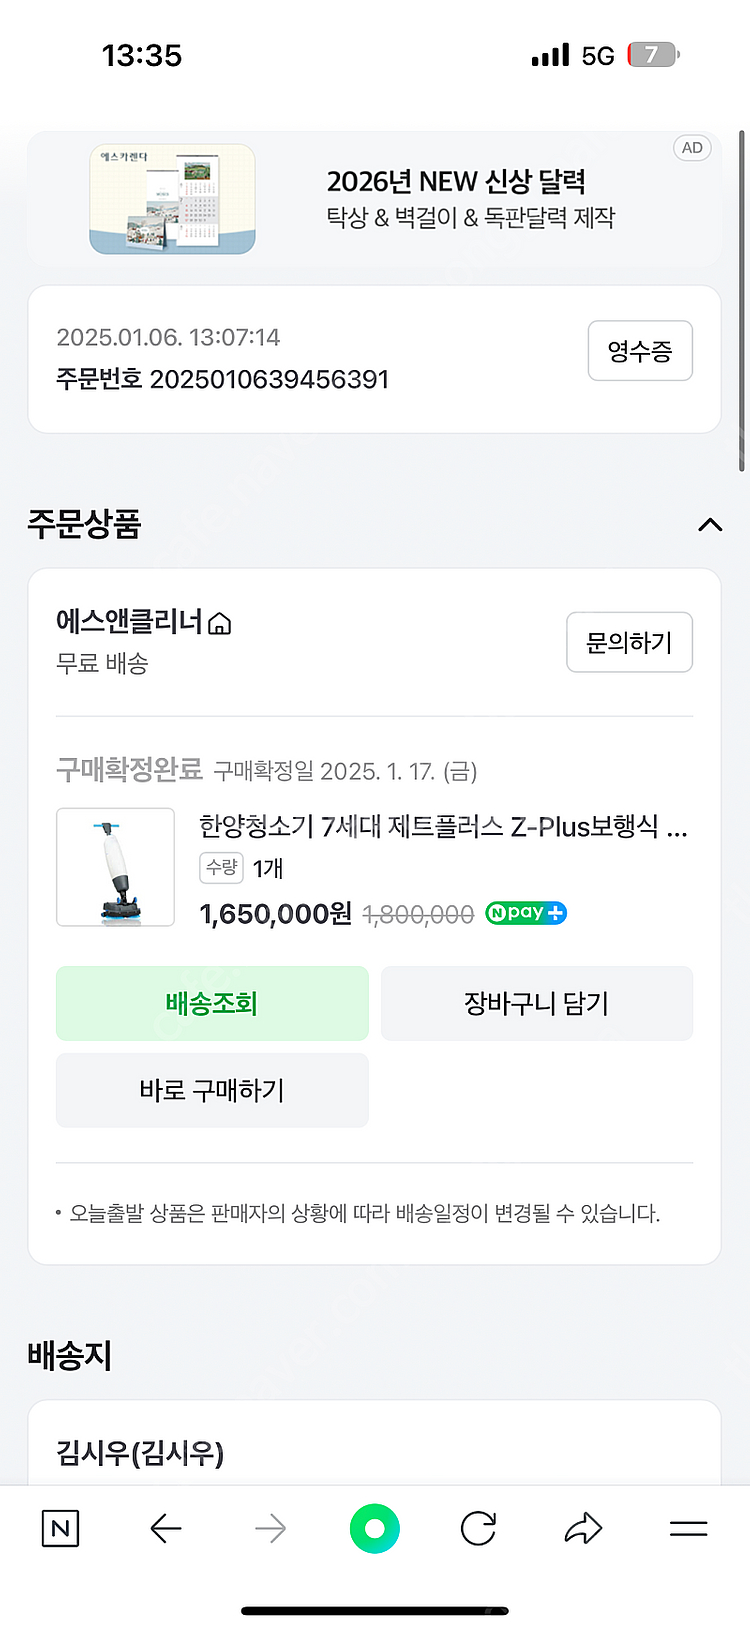Tap the AD label badge
Screen dimensions: 750x1629
(692, 148)
